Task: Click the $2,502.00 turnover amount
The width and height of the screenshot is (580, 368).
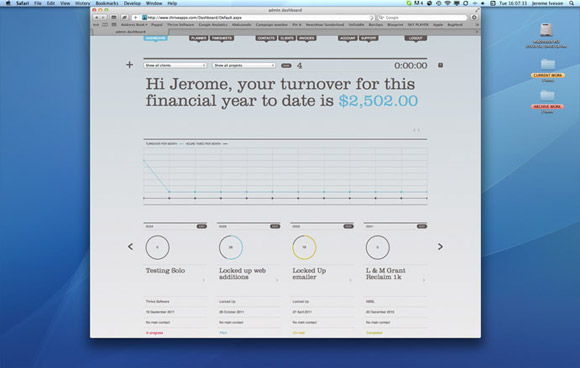Action: 378,101
